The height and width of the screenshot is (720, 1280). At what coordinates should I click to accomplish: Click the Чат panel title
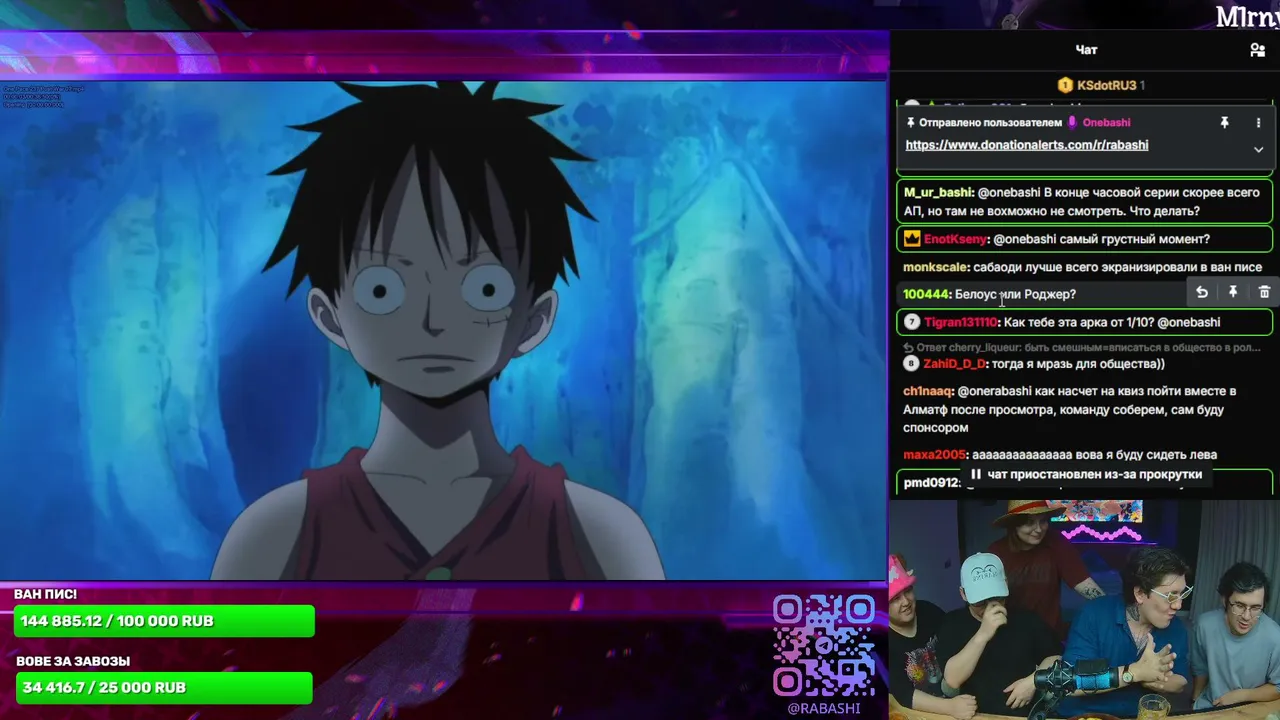(1086, 50)
